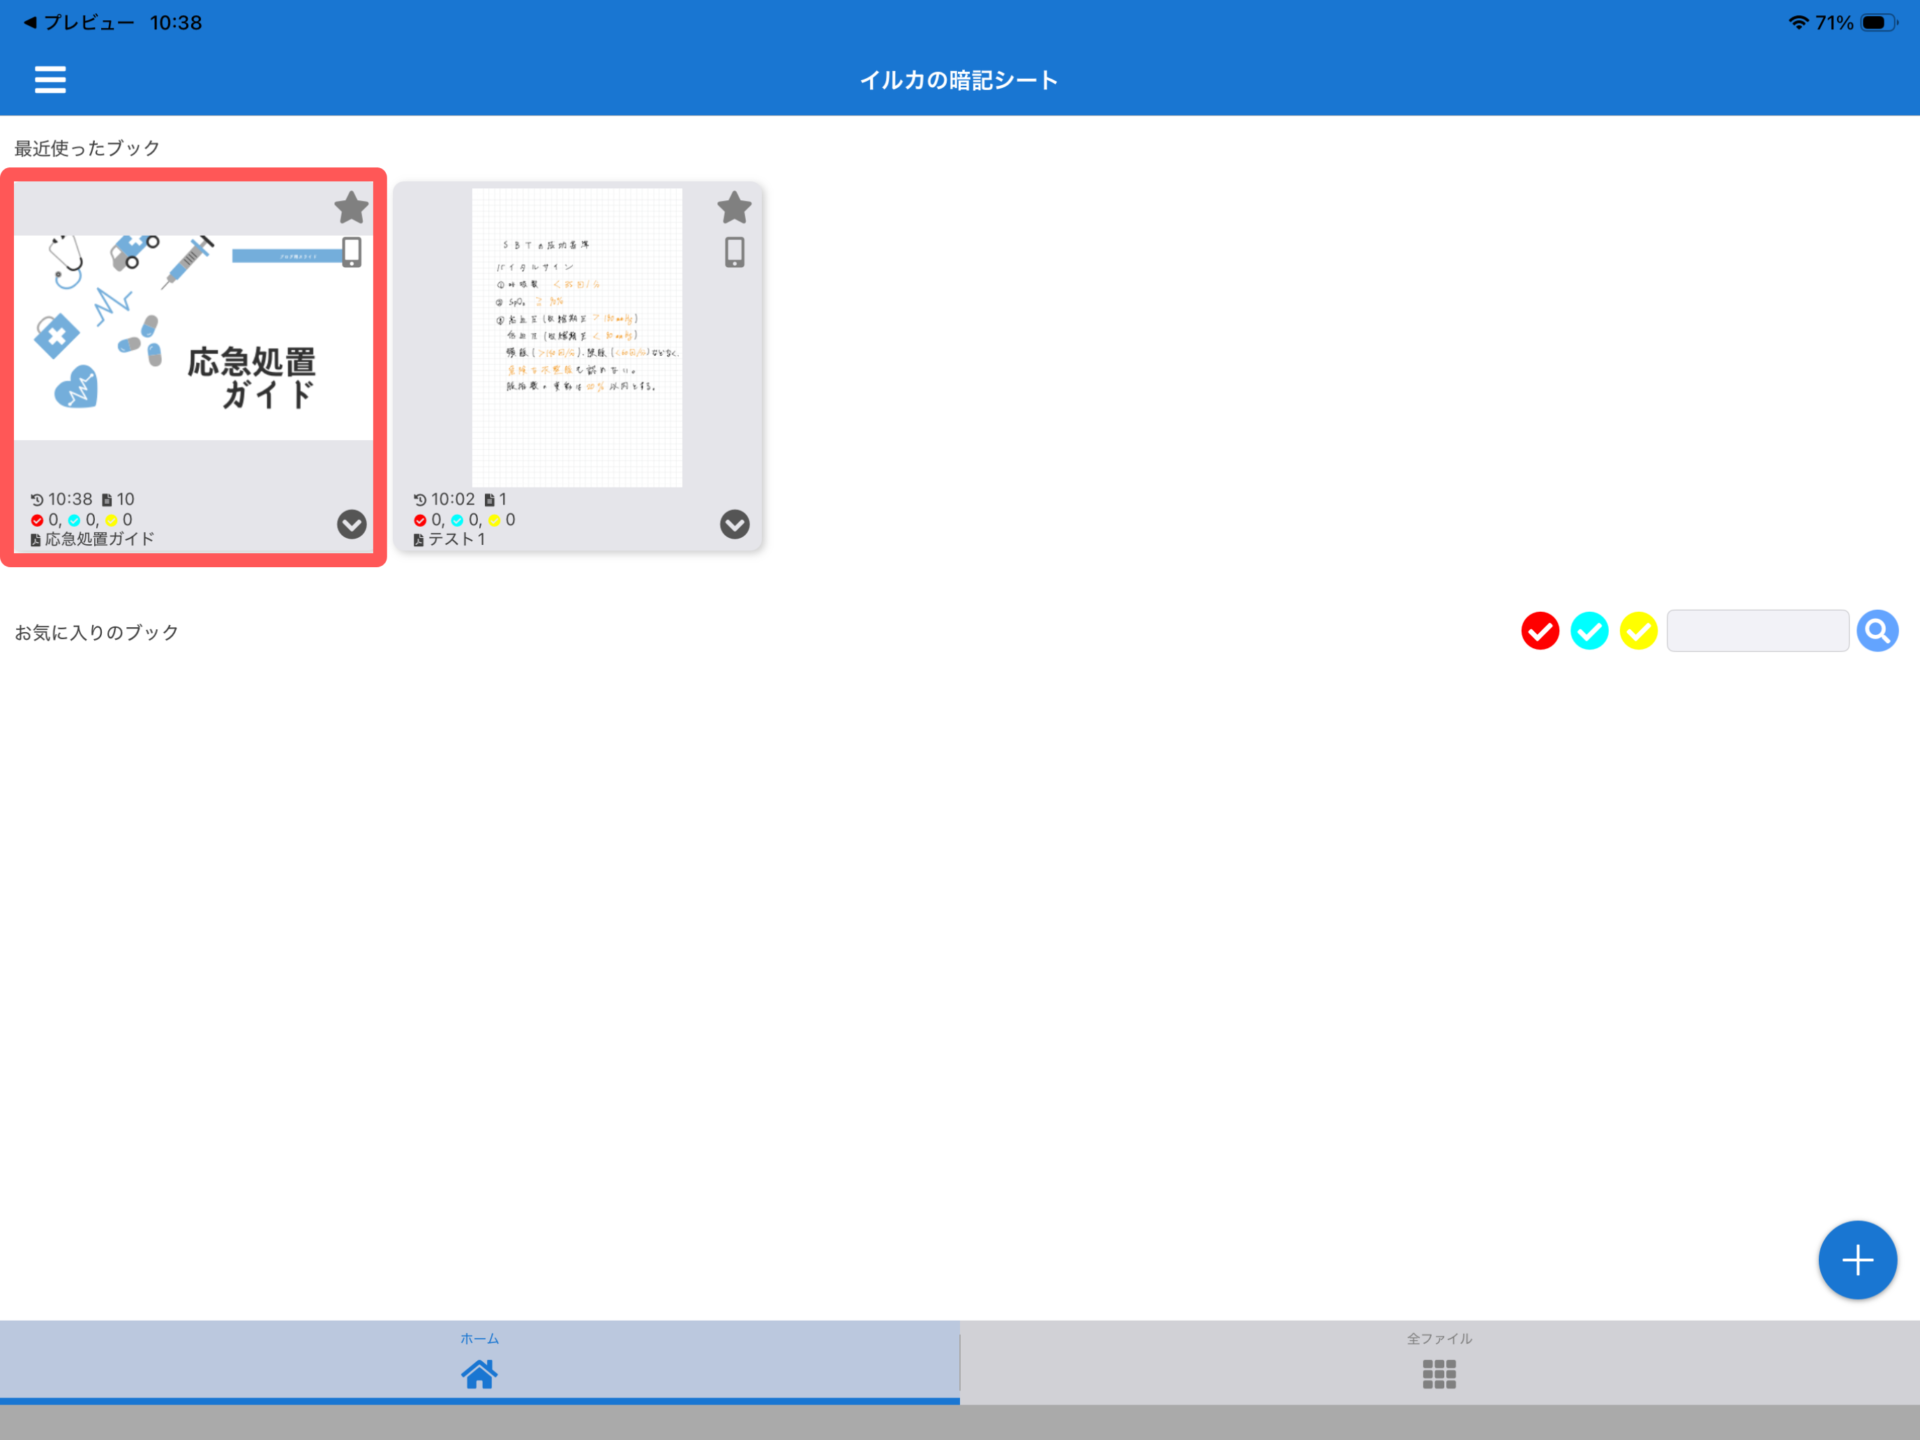Tap the battery status indicator
The image size is (1920, 1440).
(1877, 22)
